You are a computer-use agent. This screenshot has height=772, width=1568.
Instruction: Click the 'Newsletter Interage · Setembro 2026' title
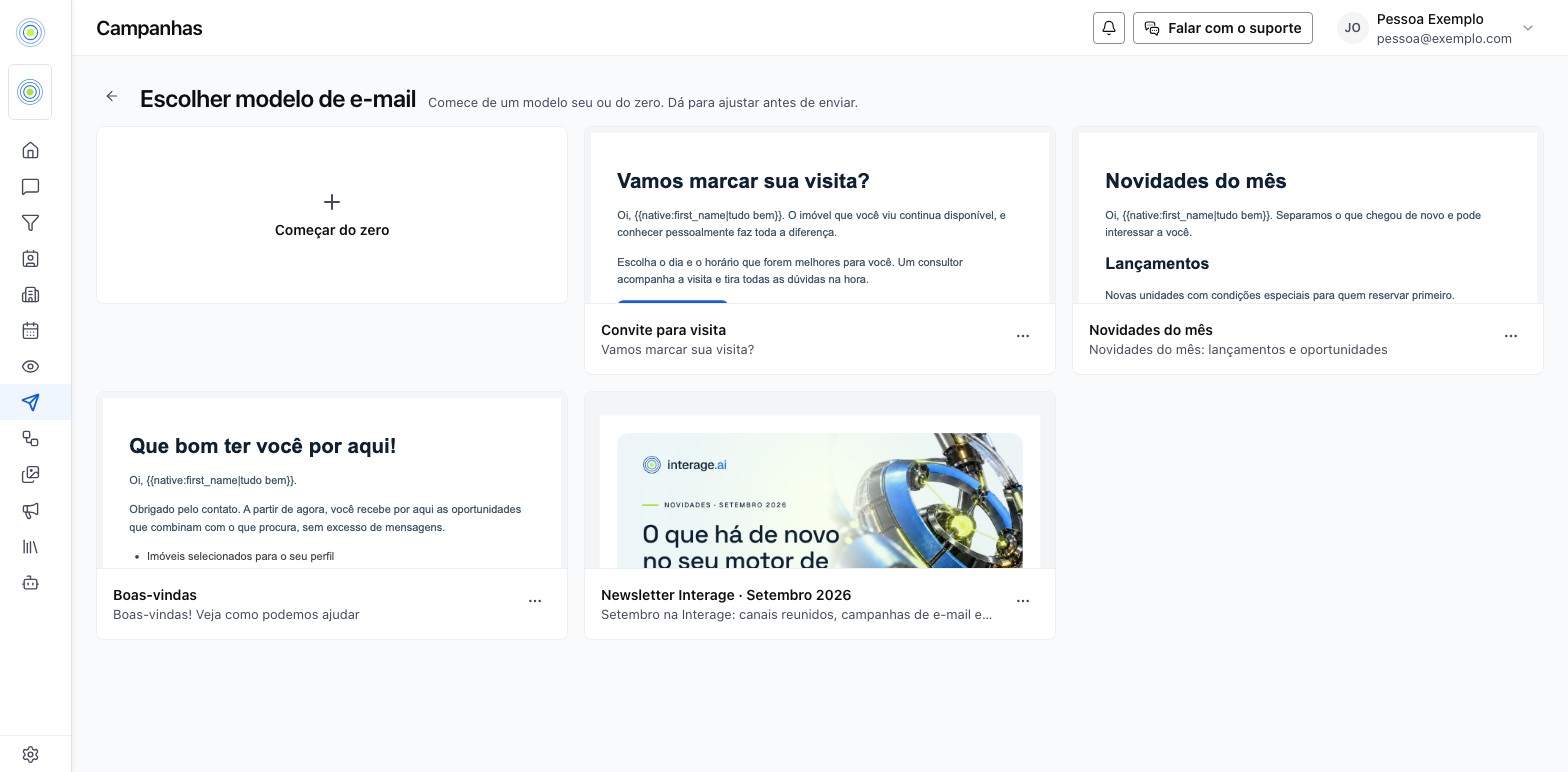click(726, 595)
